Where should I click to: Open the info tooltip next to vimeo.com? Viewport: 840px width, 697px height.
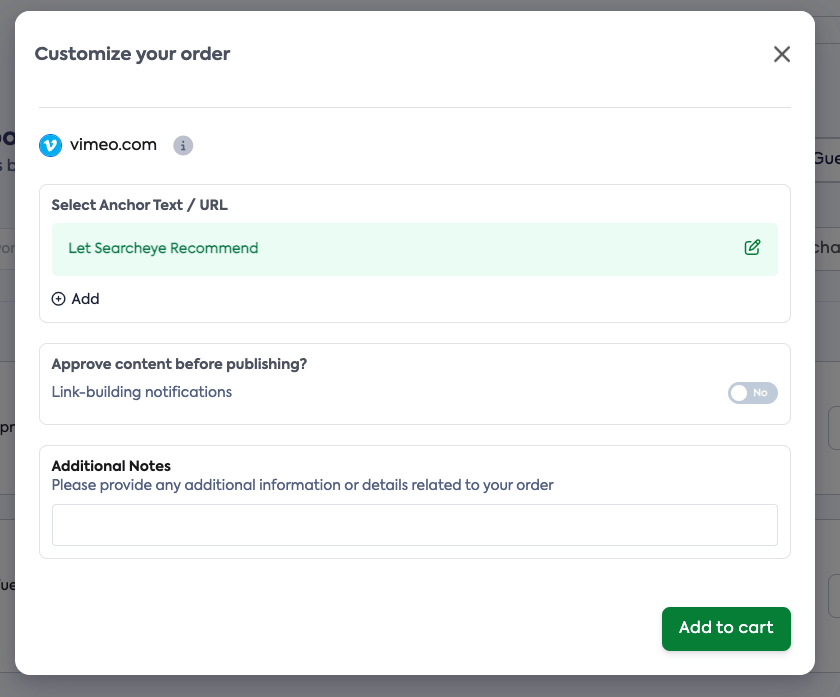[183, 146]
